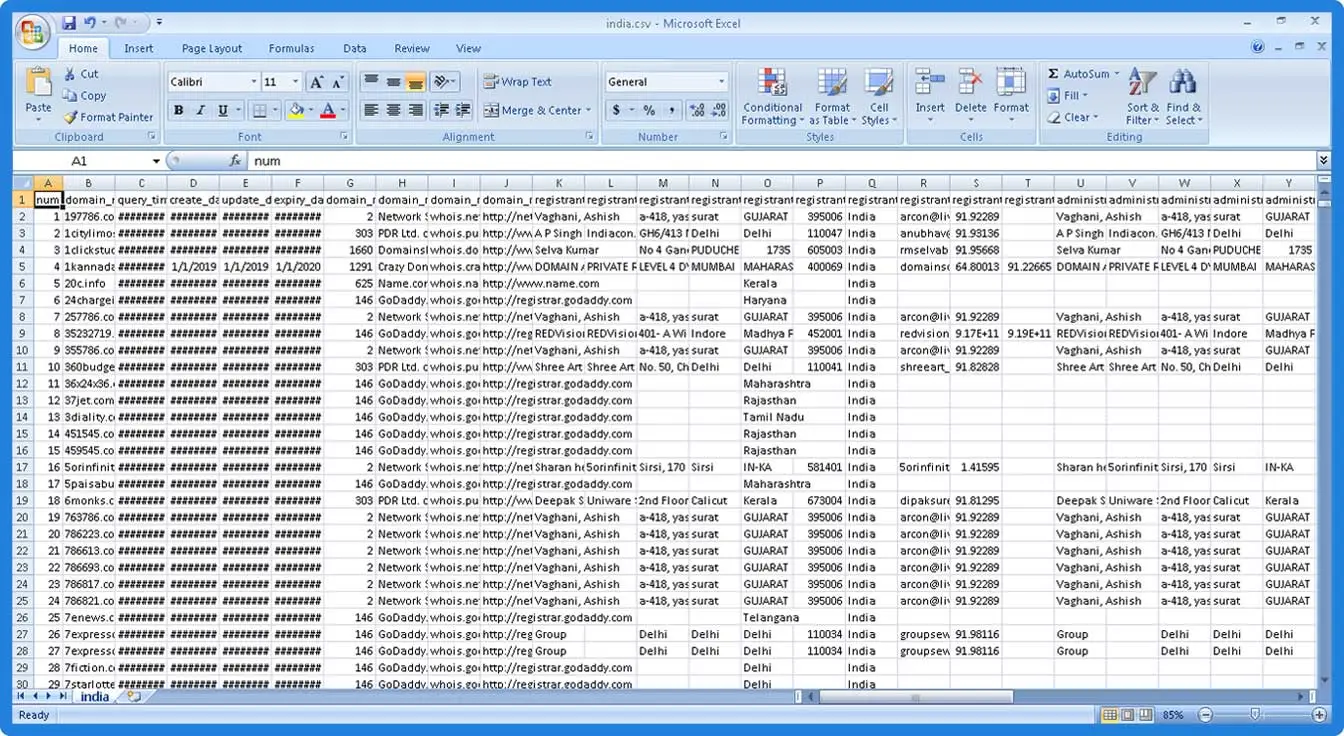Switch to the Data tab
The image size is (1344, 736).
355,48
